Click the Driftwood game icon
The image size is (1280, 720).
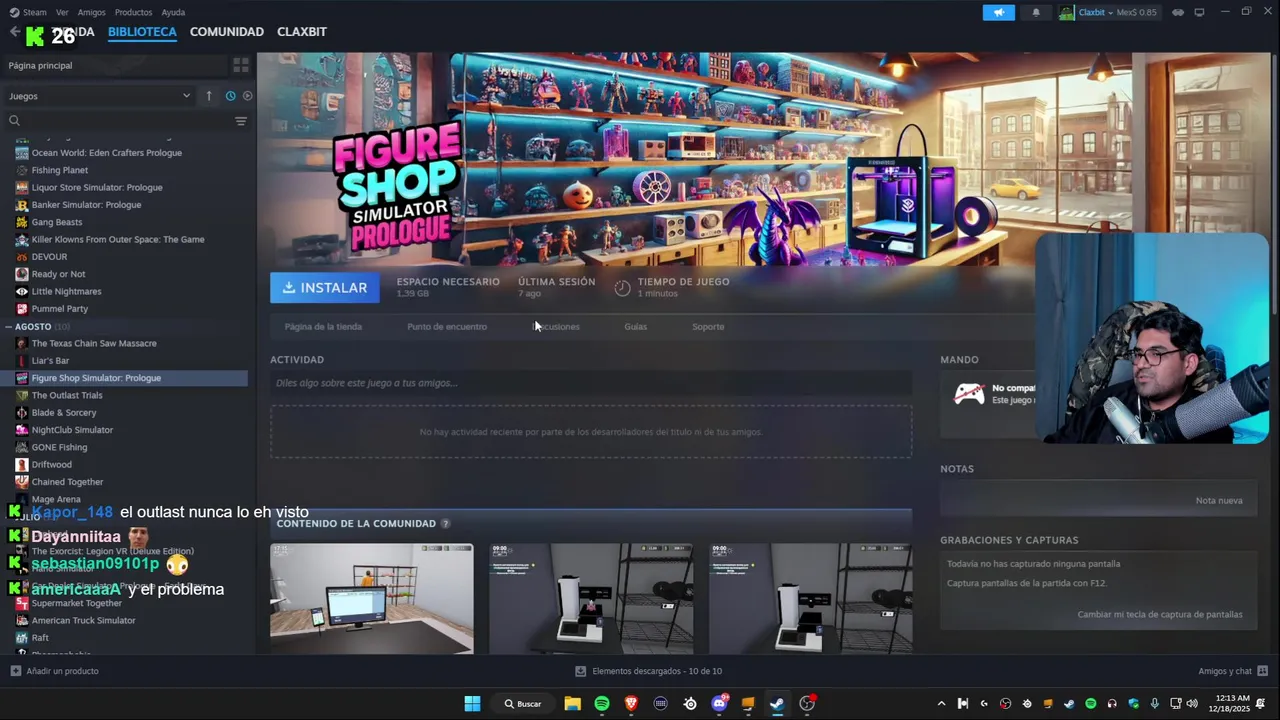coord(22,465)
